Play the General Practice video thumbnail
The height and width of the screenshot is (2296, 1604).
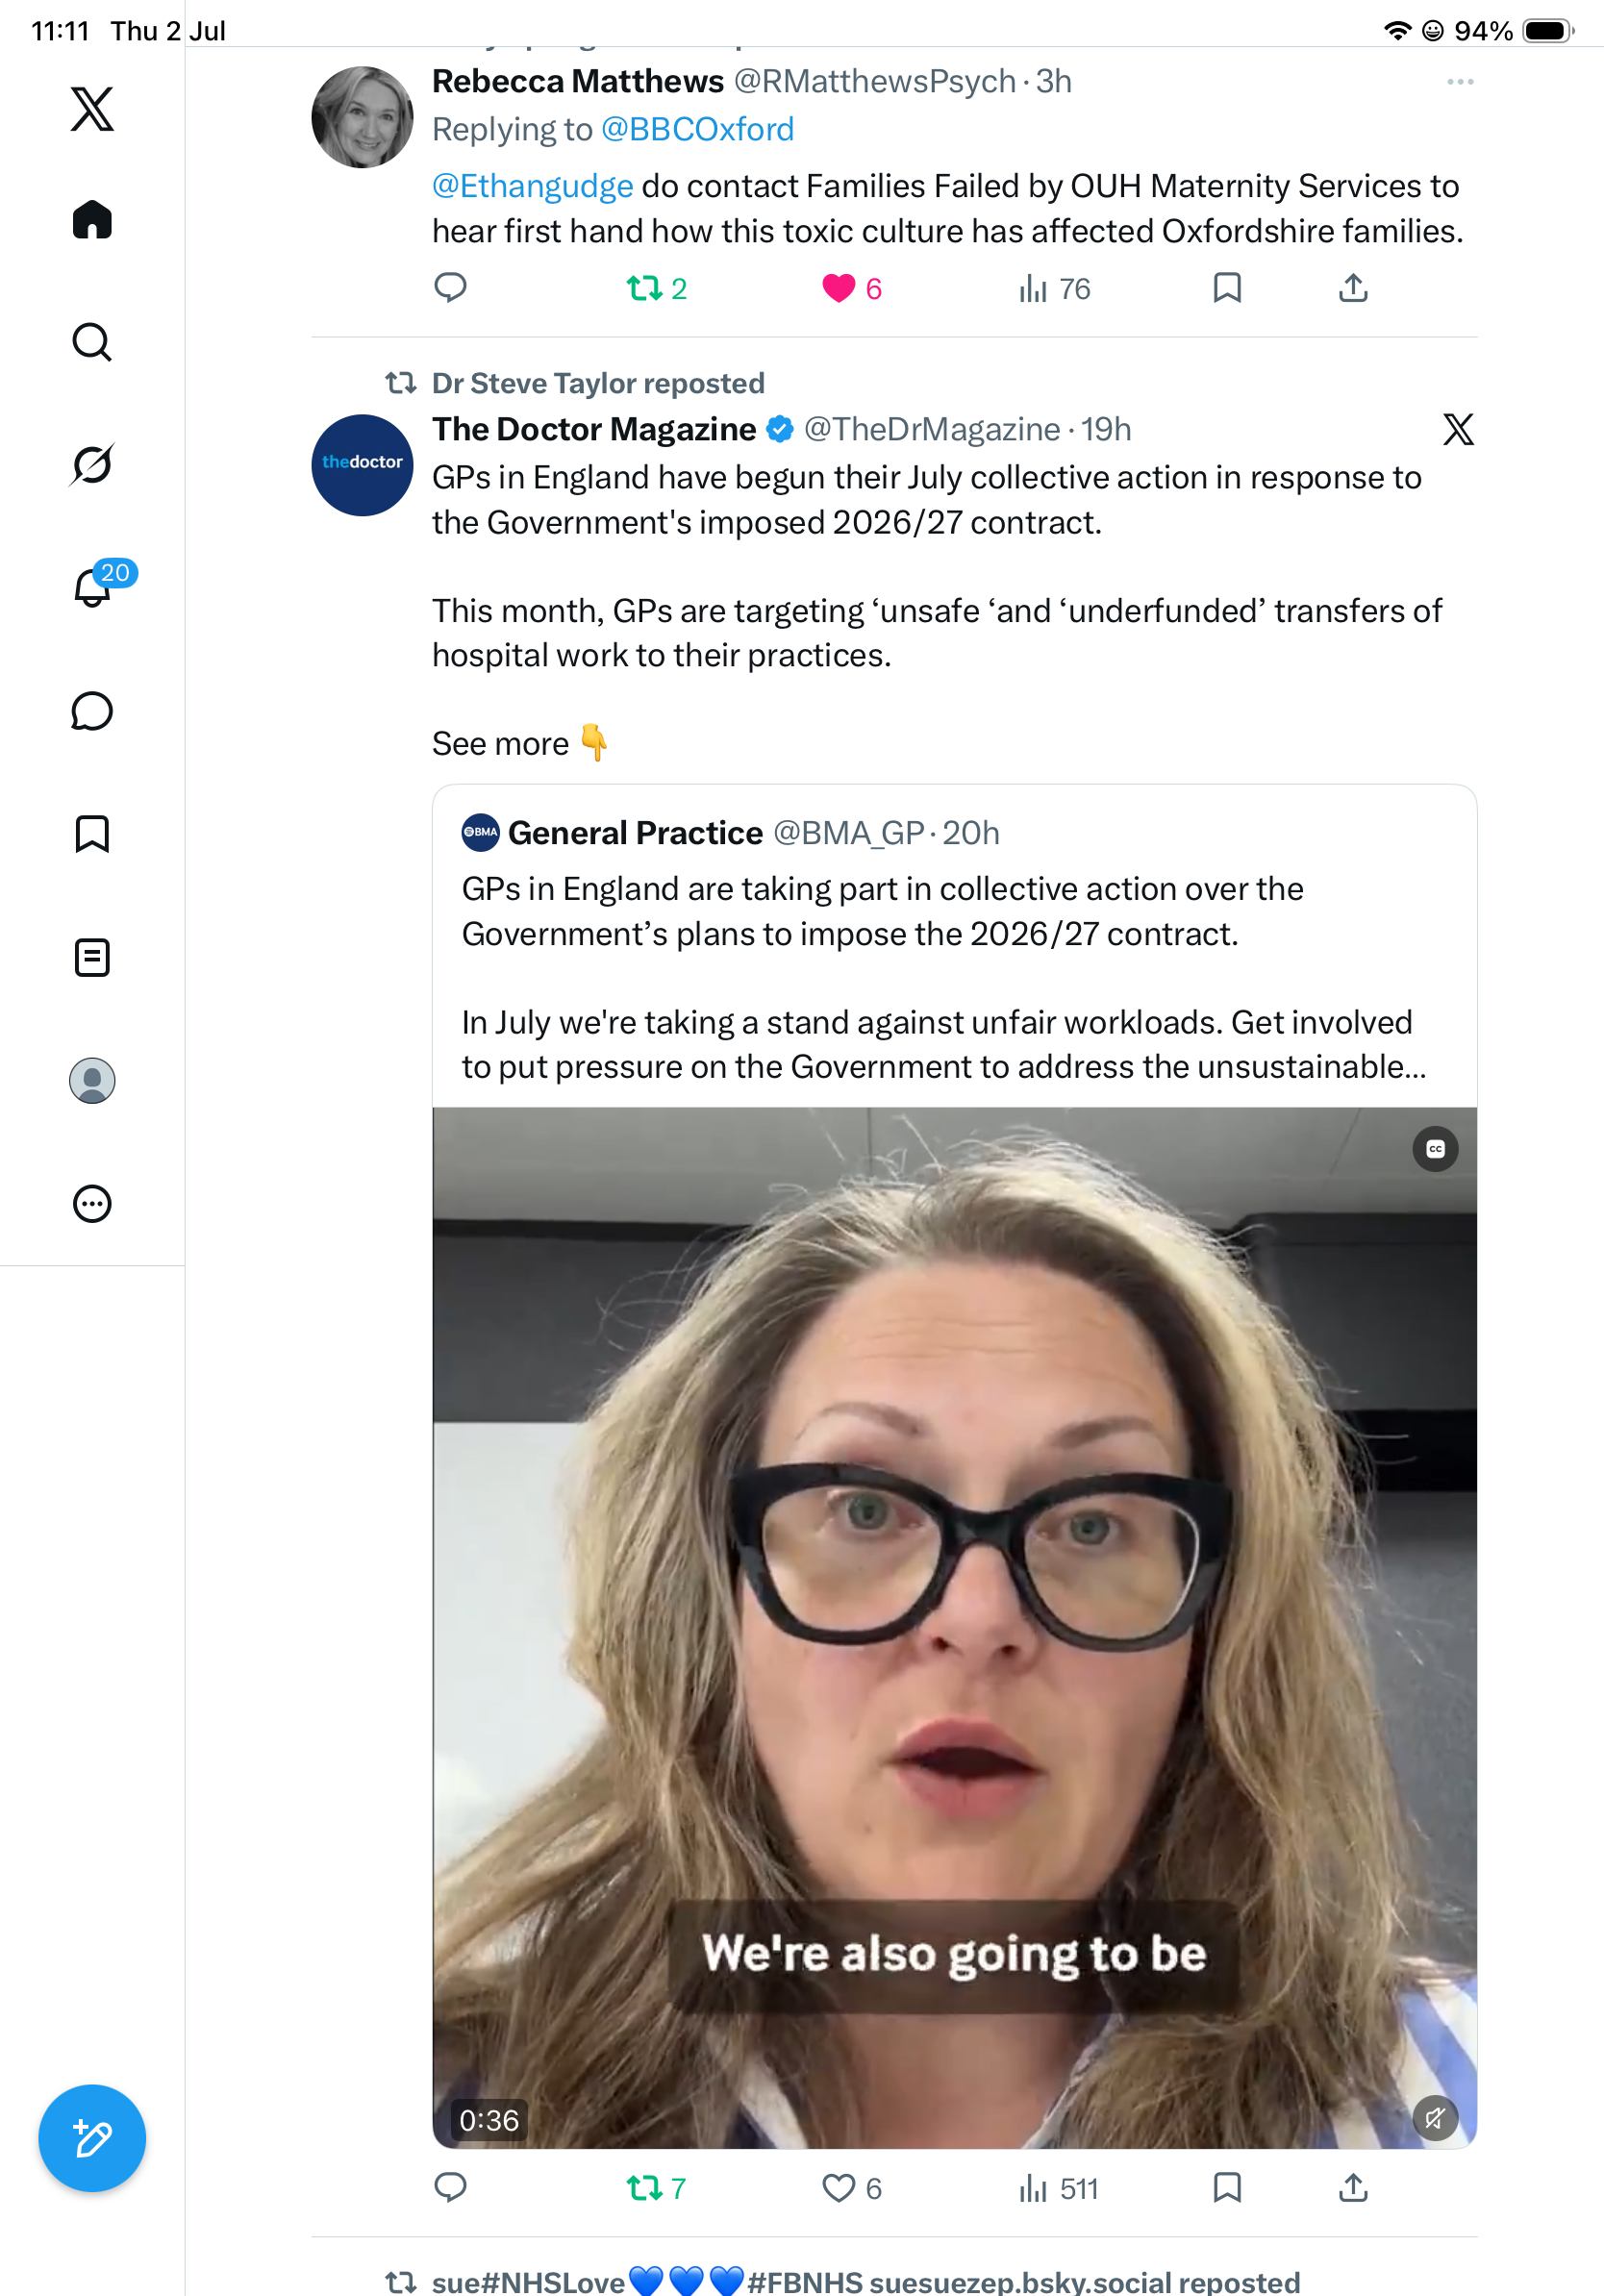[954, 1627]
